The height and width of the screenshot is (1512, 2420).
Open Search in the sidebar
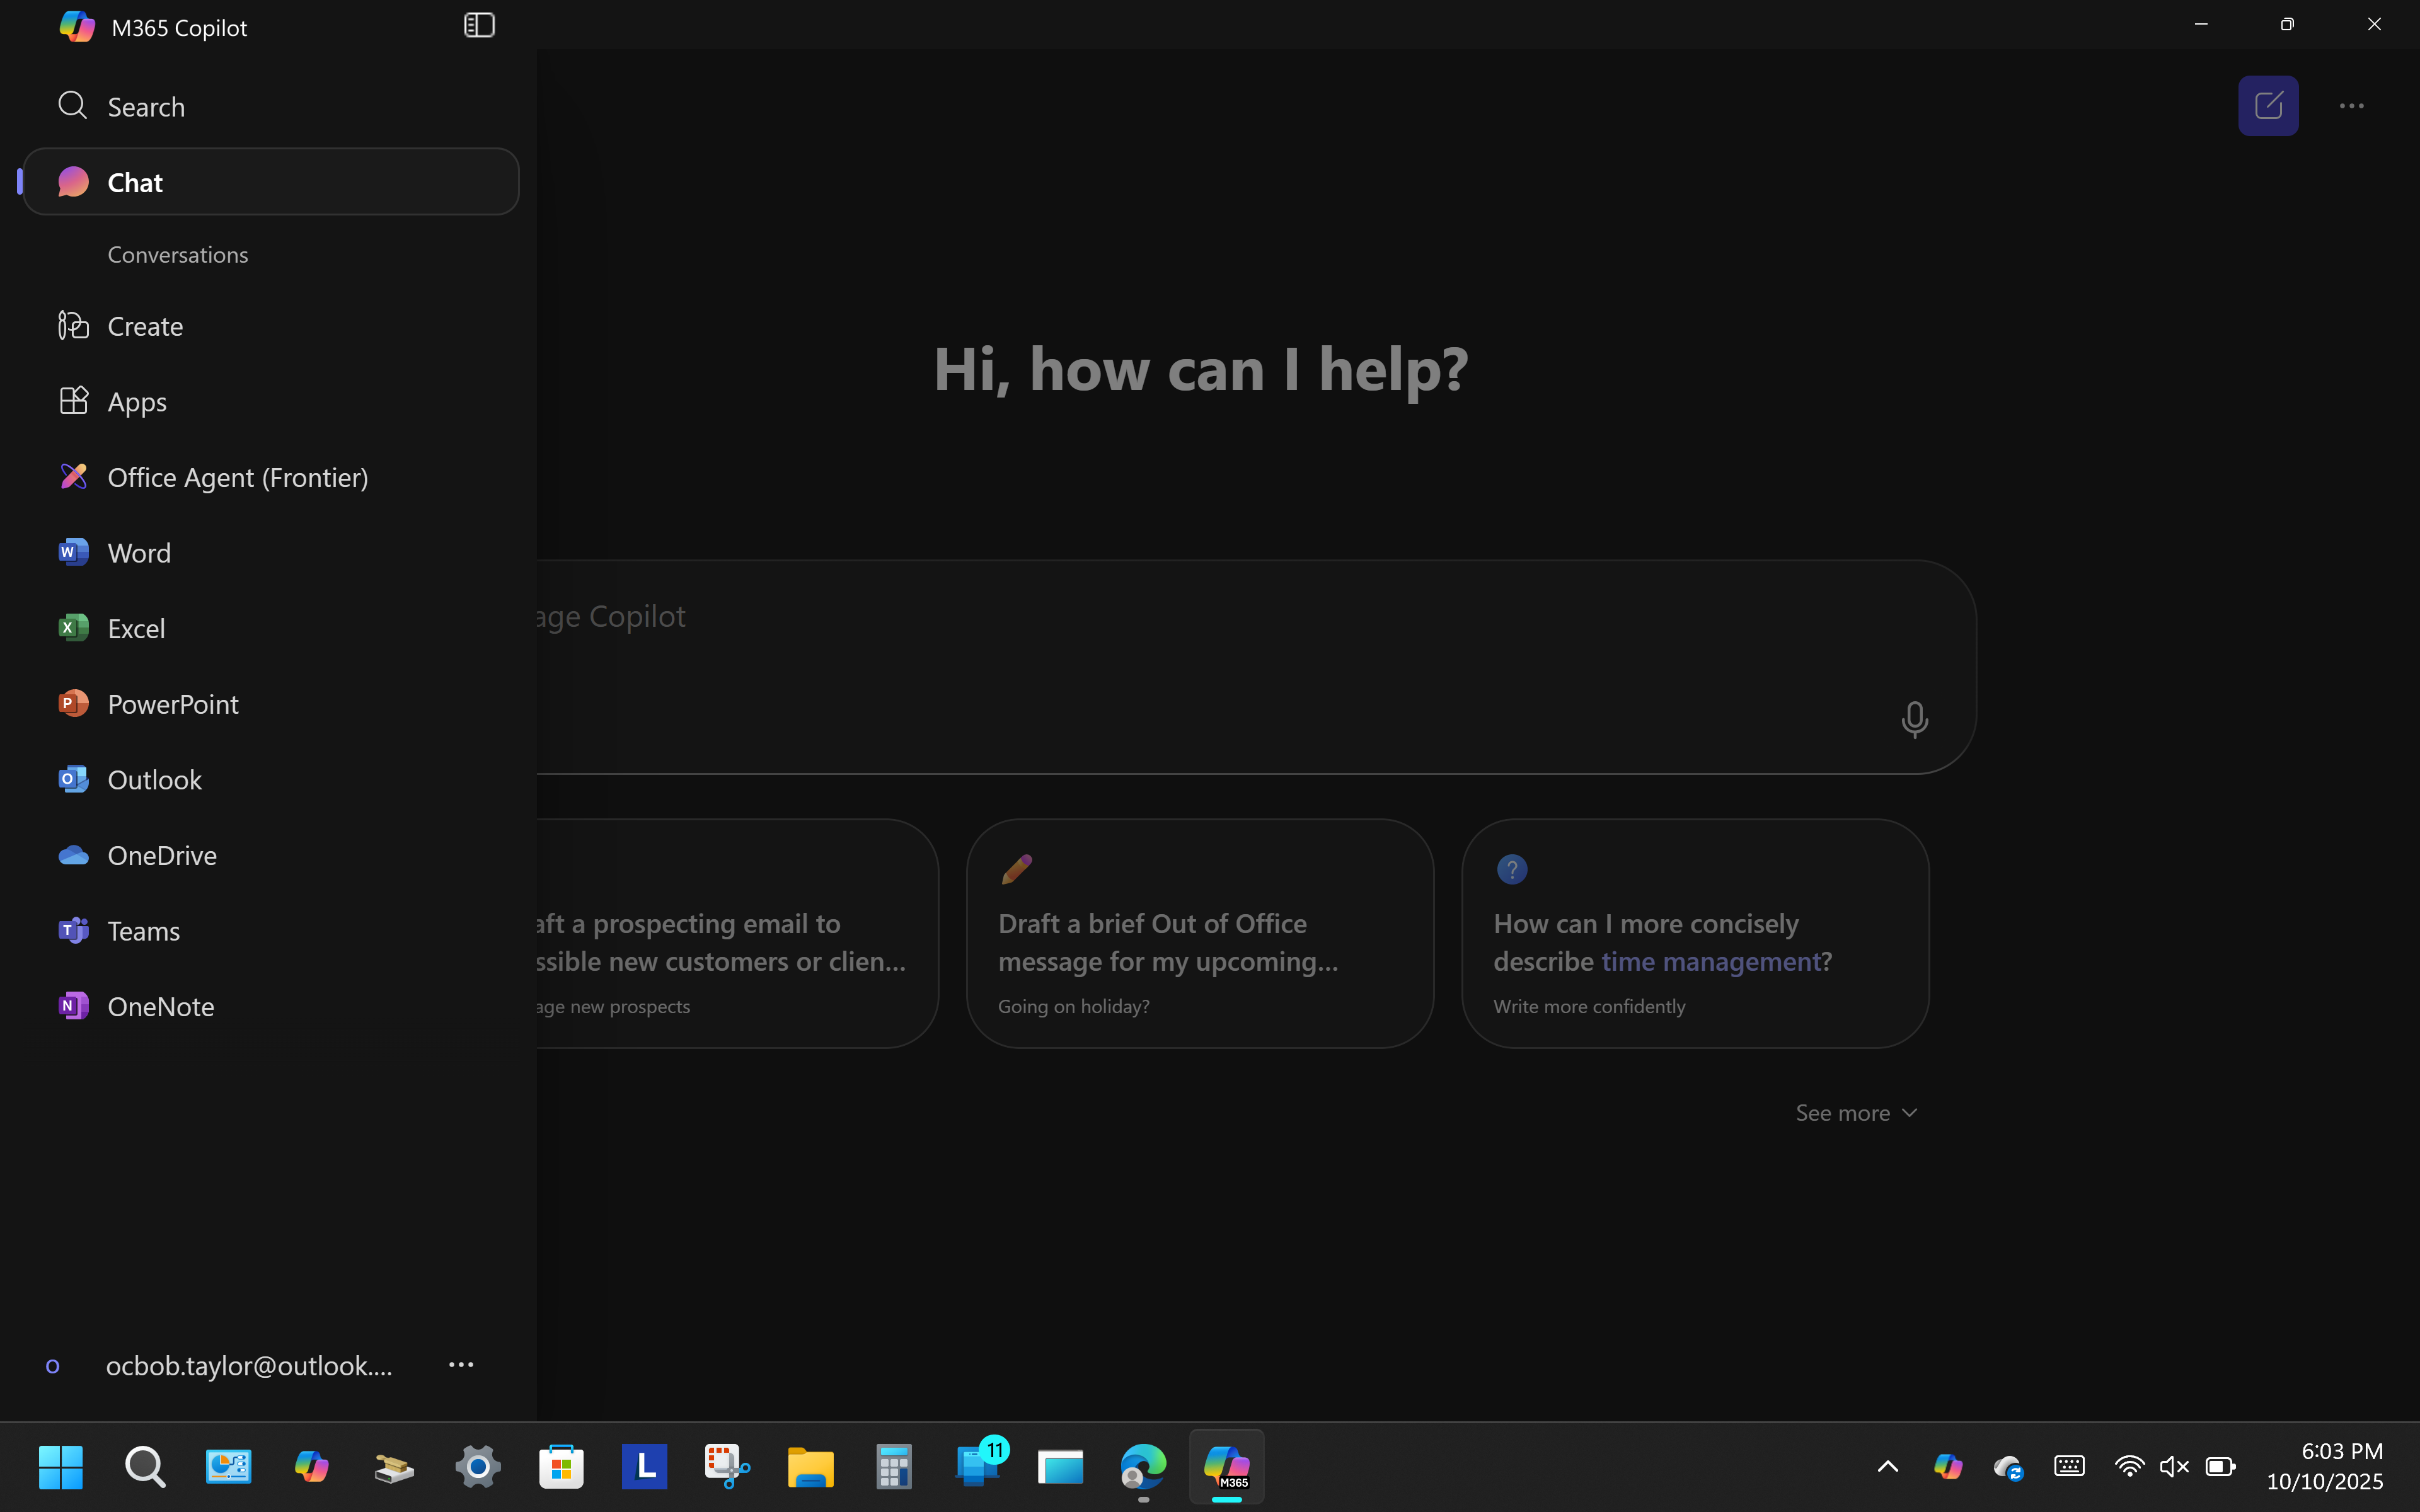click(x=270, y=106)
